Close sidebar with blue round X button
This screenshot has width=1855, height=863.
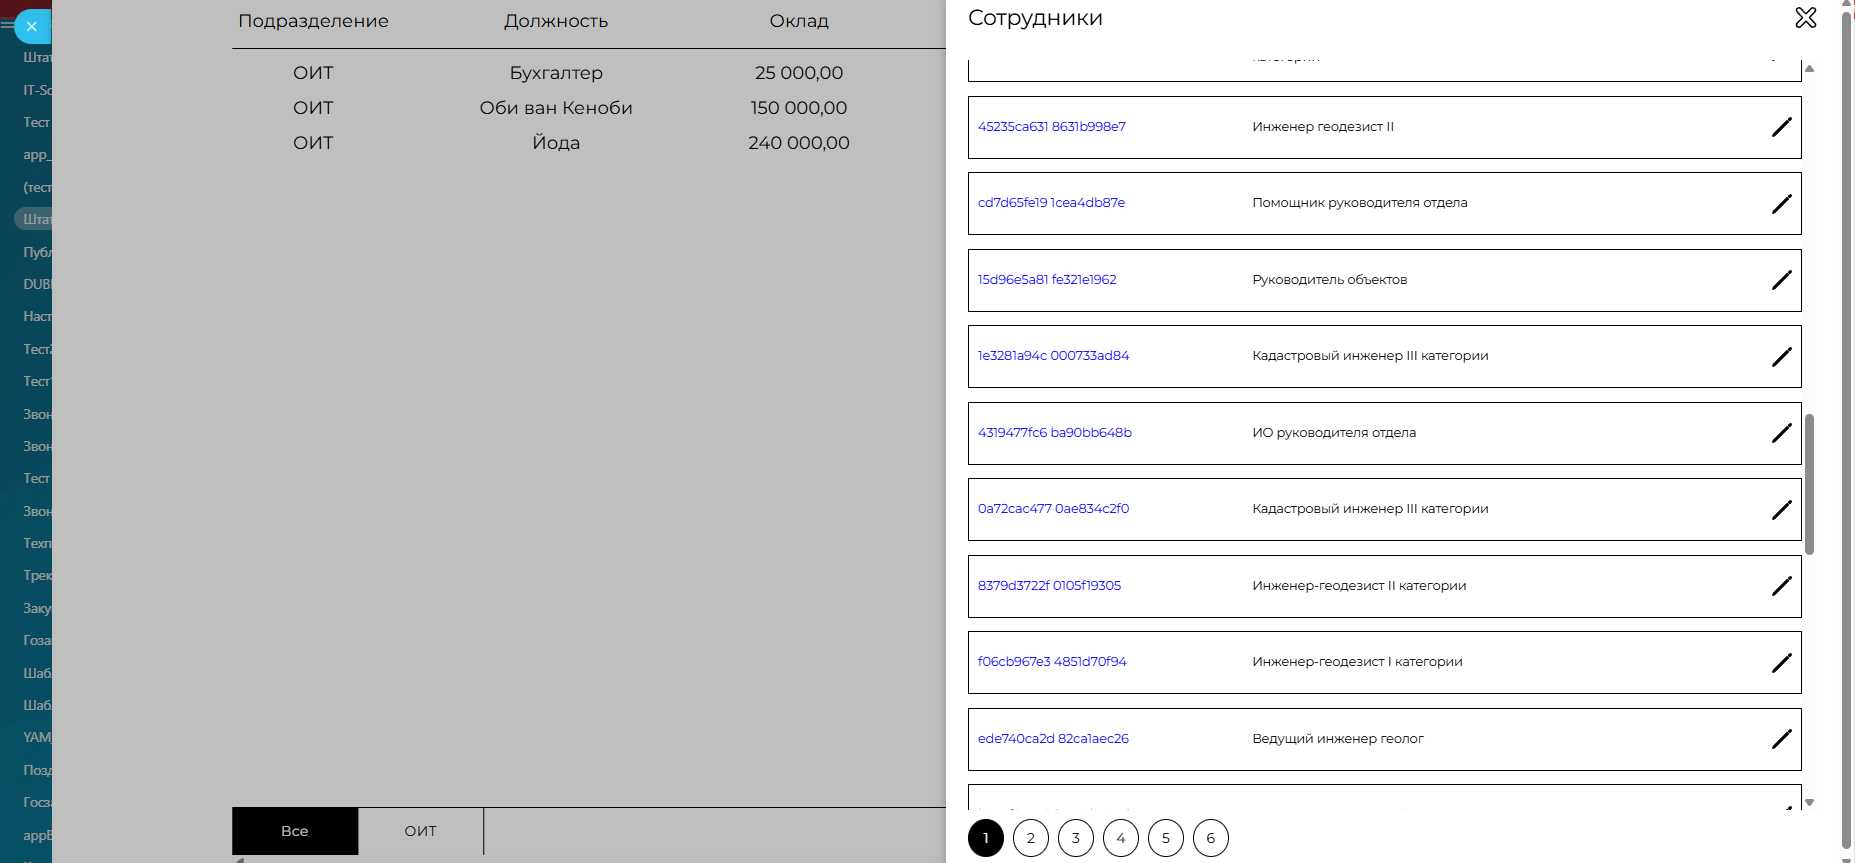coord(32,27)
